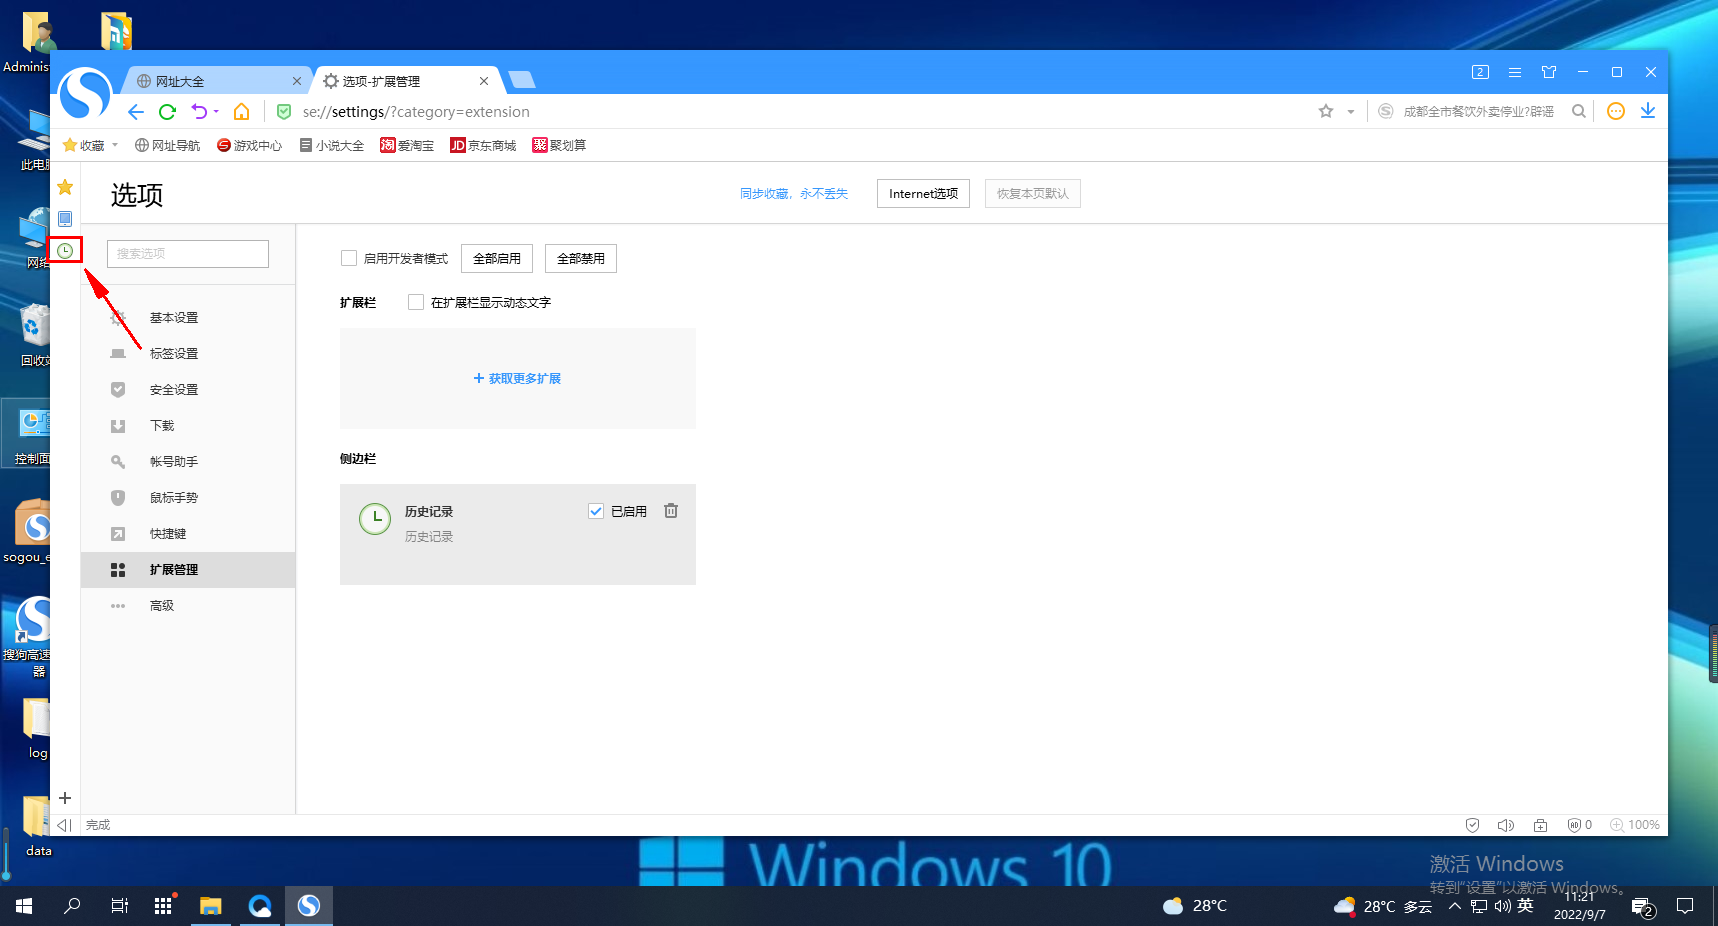Screen dimensions: 1718x926
Task: Open 聚划算 bookmark
Action: click(x=559, y=145)
